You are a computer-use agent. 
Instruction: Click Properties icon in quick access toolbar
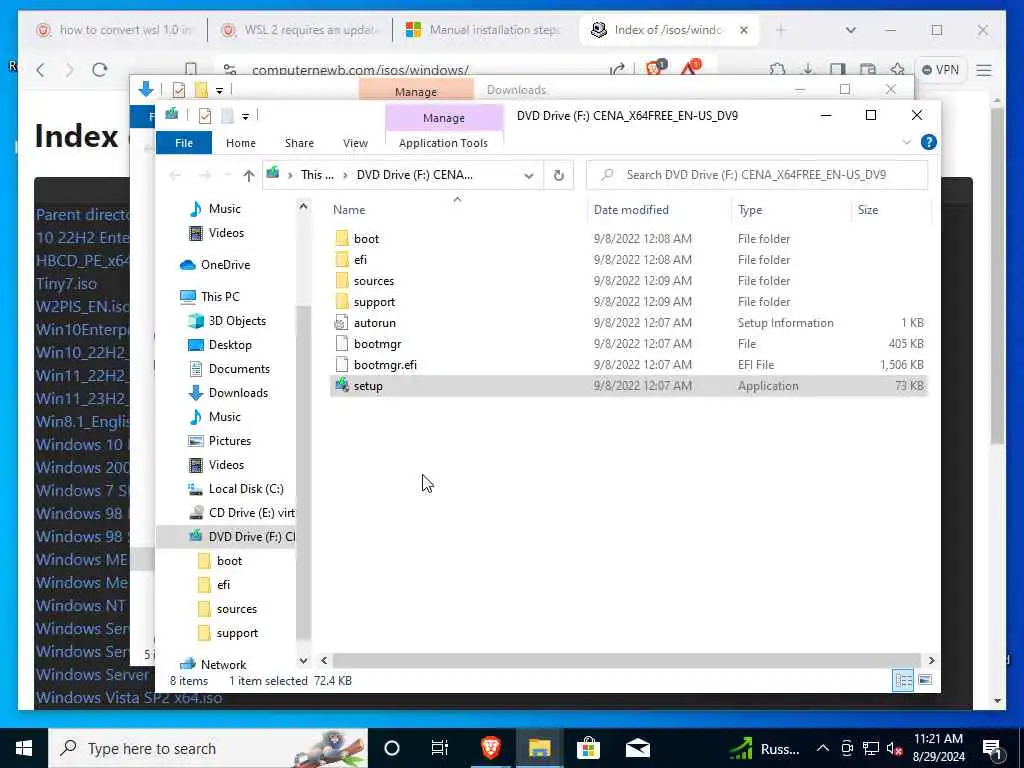coord(204,116)
